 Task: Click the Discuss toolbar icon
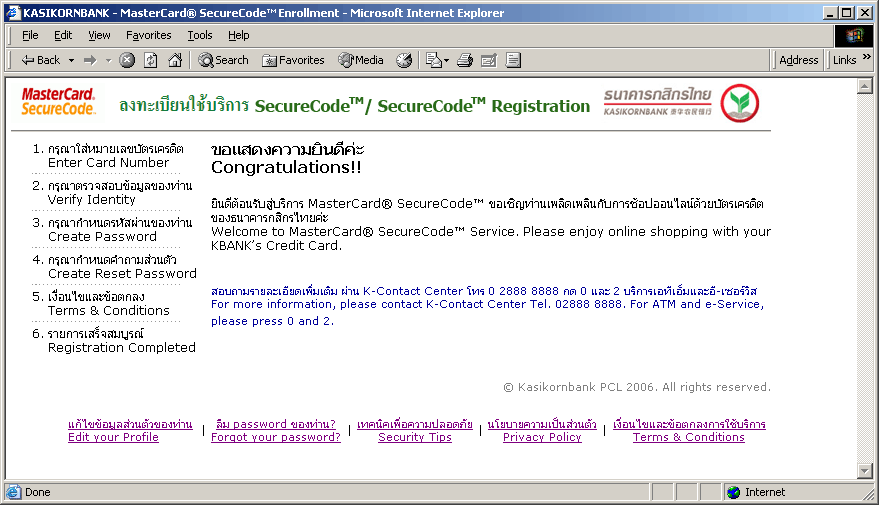pos(513,60)
